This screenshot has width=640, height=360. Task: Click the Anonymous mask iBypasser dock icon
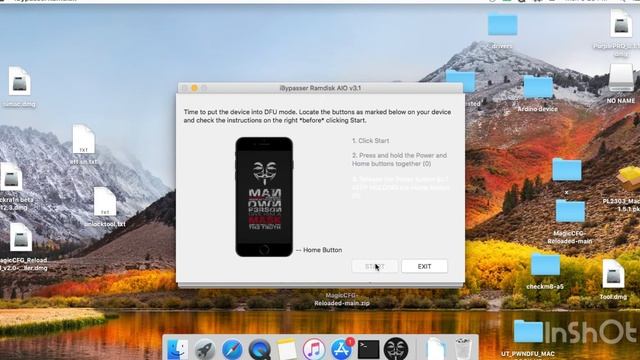(x=396, y=349)
